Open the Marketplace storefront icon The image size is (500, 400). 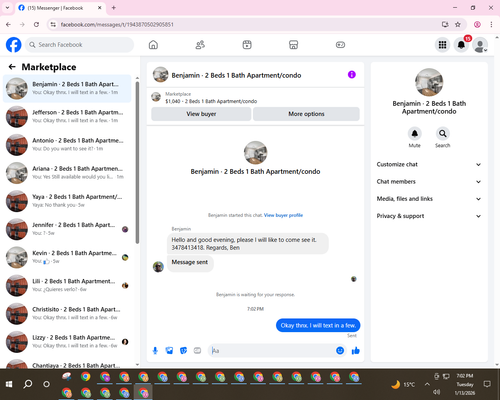293,45
